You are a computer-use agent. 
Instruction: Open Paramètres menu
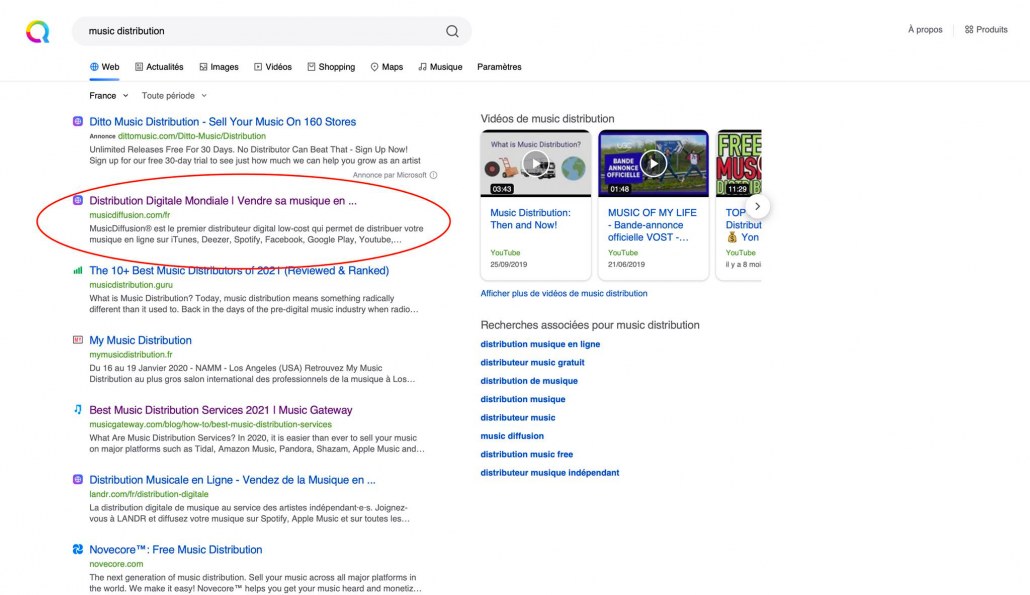499,67
